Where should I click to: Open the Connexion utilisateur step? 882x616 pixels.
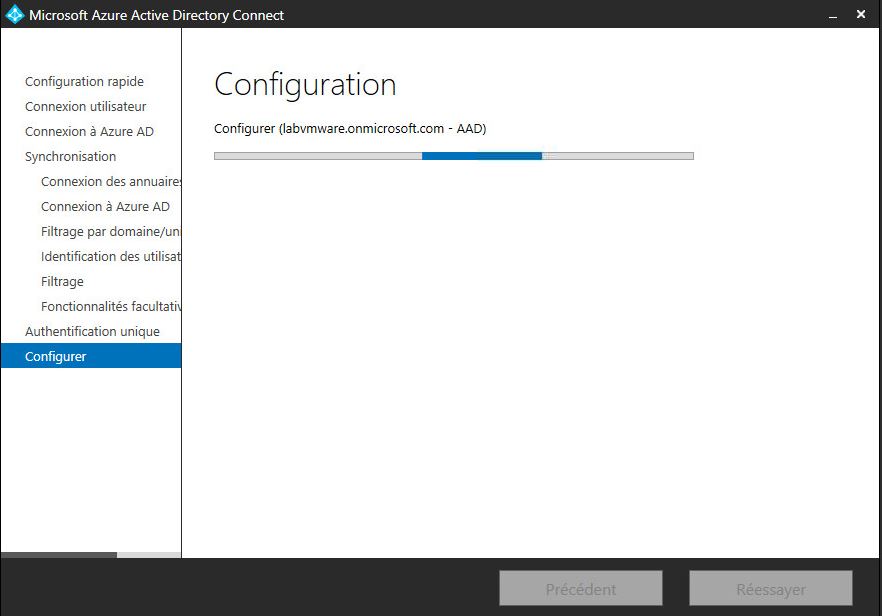click(x=86, y=106)
